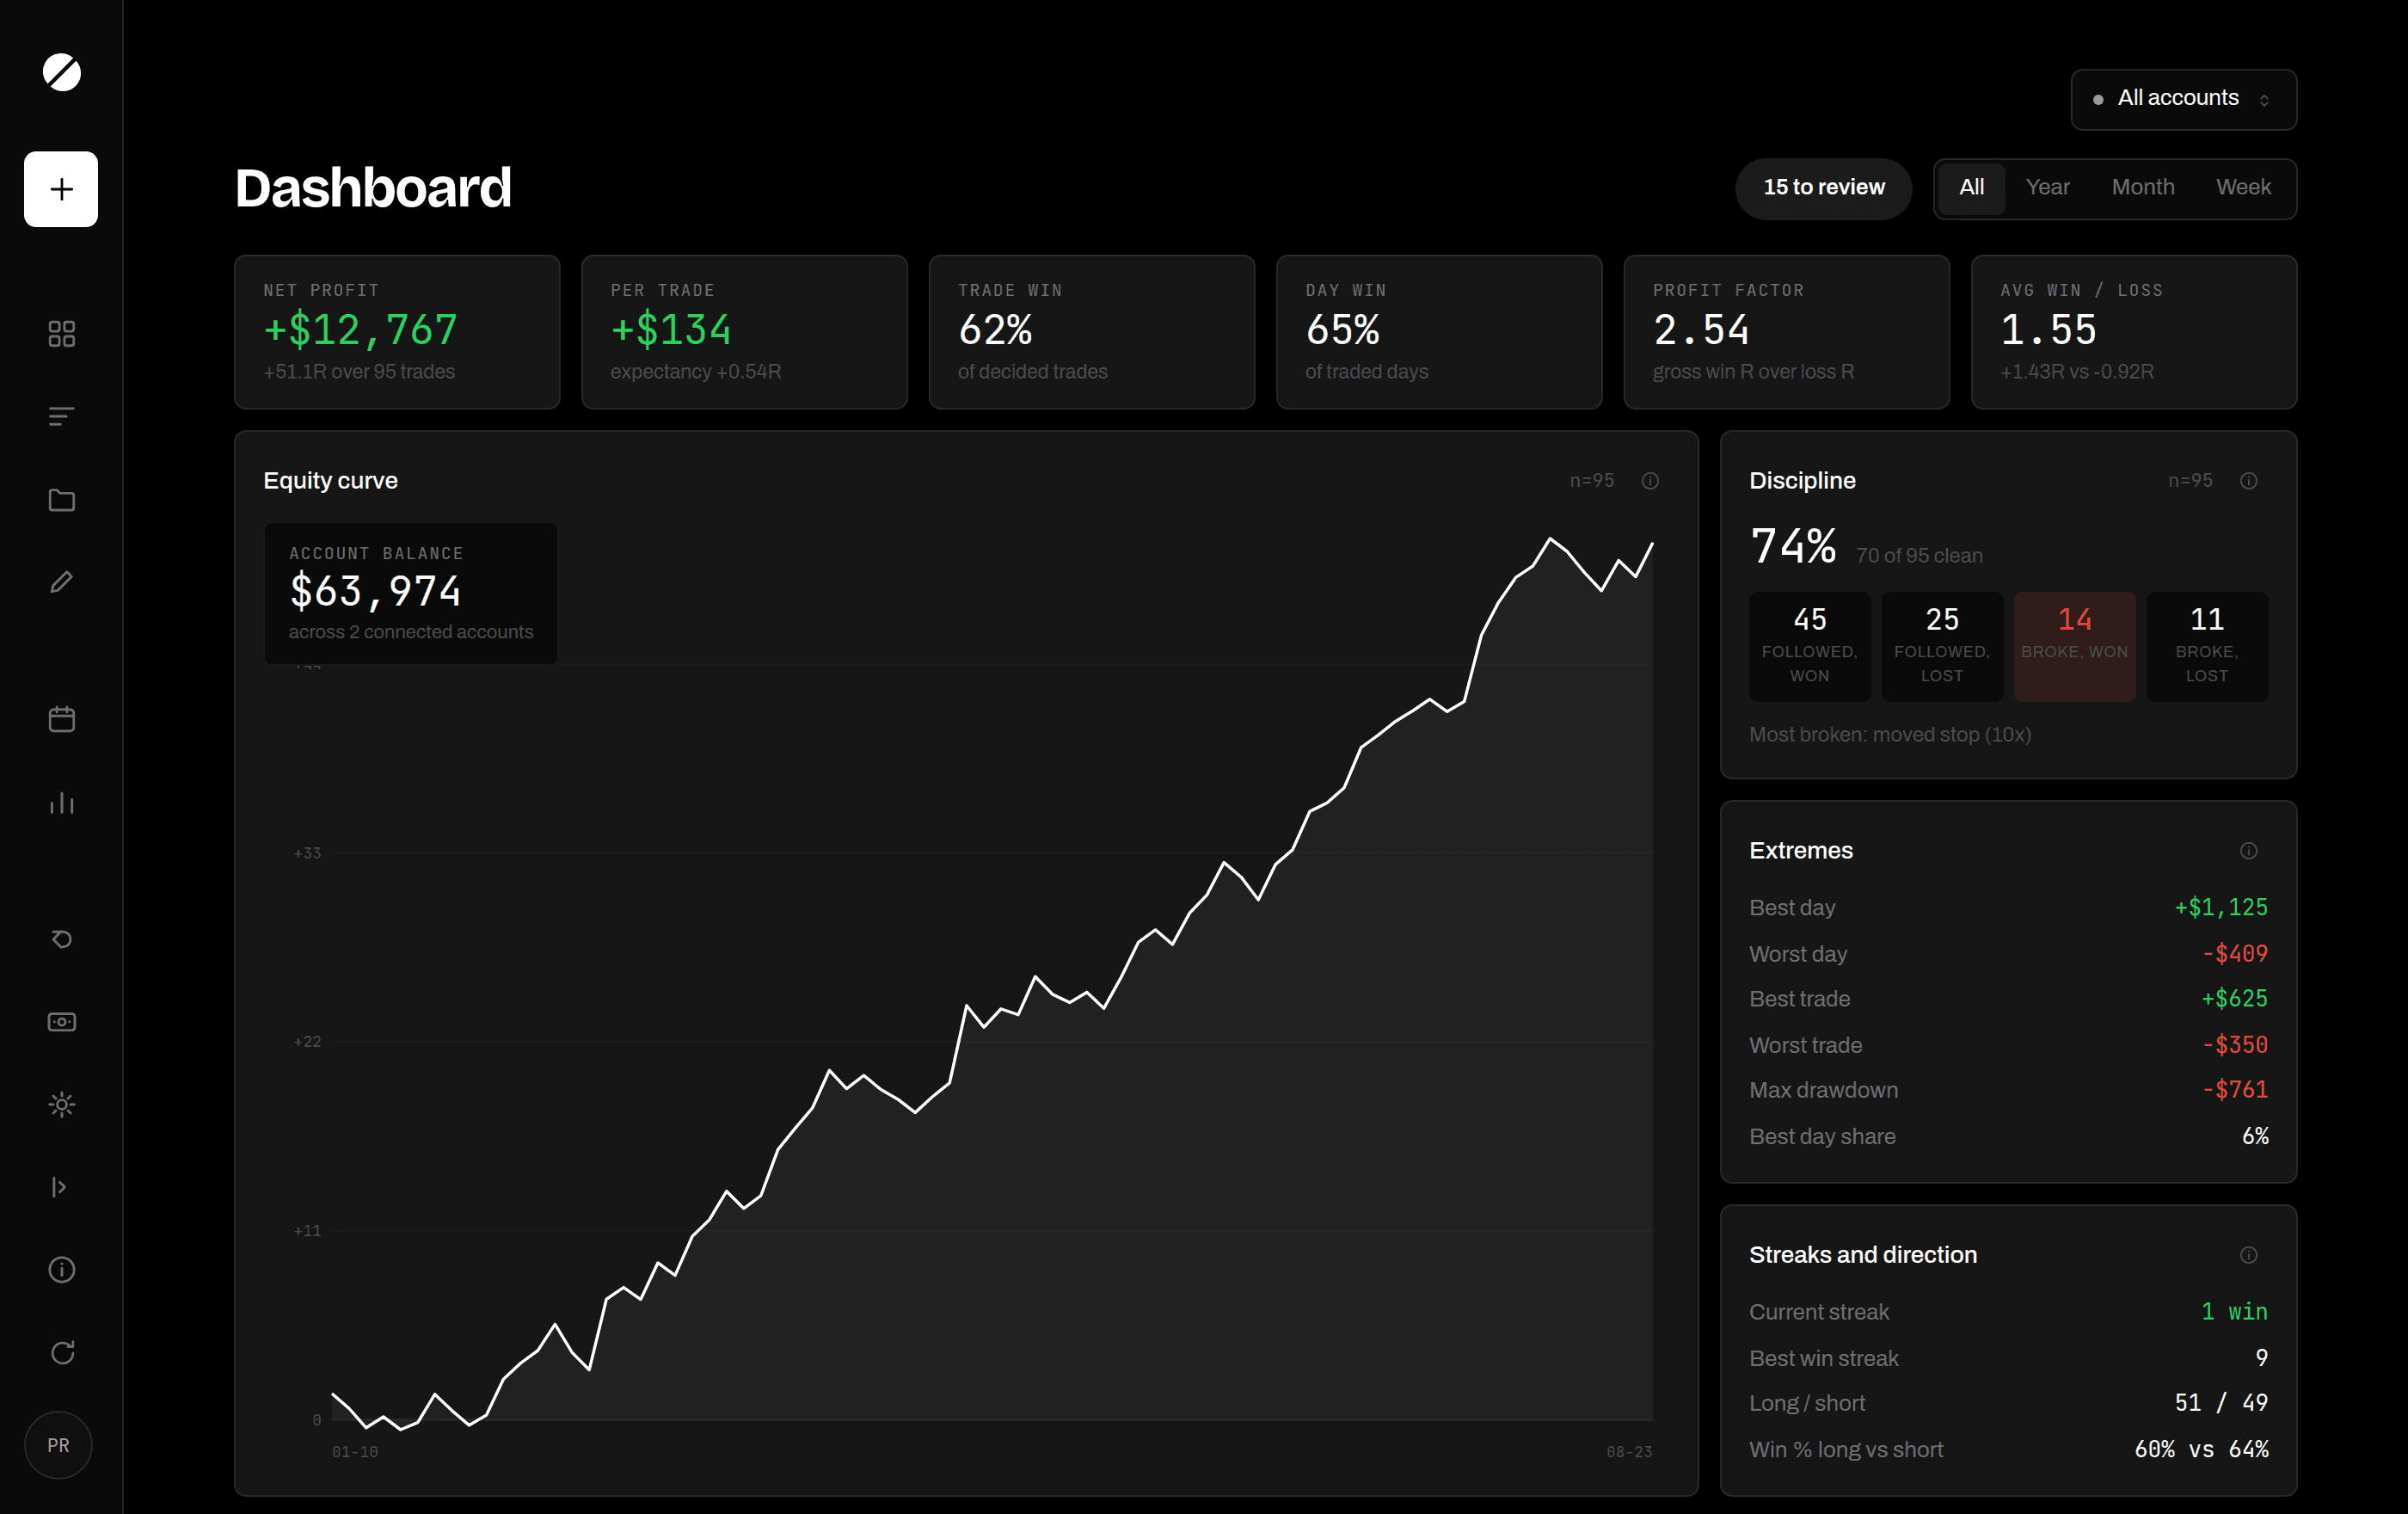This screenshot has height=1514, width=2408.
Task: Click the Best day +$1,125 value
Action: (2220, 908)
